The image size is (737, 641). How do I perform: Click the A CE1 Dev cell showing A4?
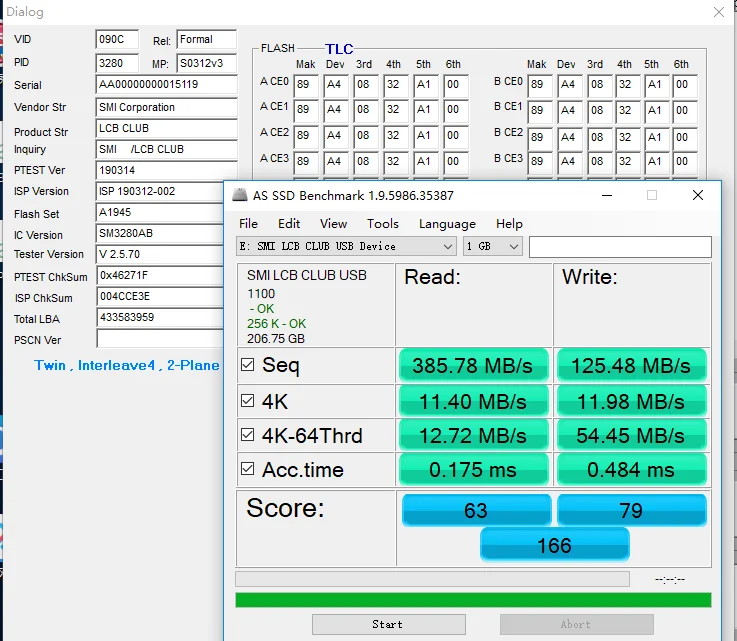(x=336, y=110)
